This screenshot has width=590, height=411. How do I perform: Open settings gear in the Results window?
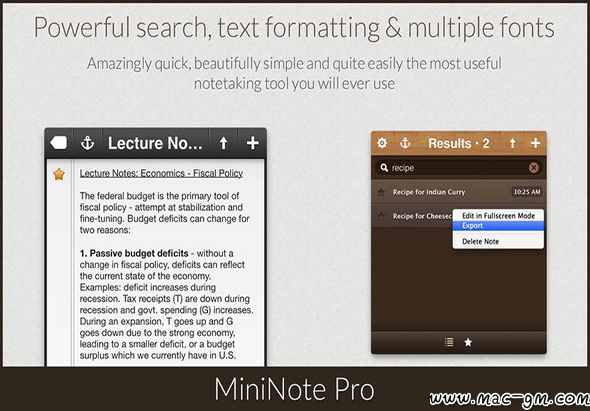pos(382,143)
